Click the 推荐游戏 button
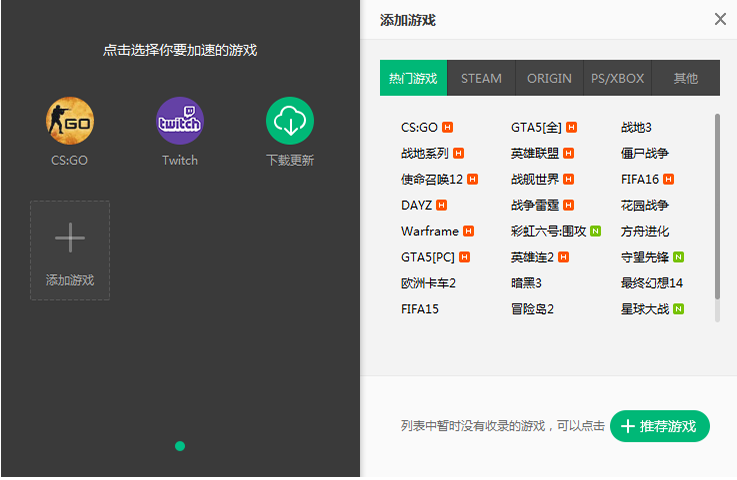The image size is (737, 480). 659,426
